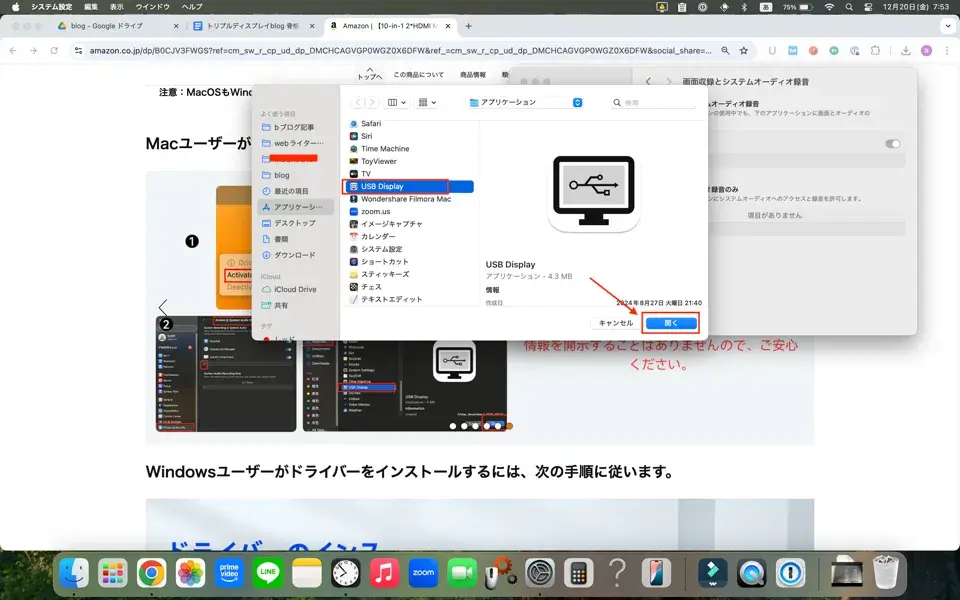
Task: Click the 開く button
Action: (x=671, y=323)
